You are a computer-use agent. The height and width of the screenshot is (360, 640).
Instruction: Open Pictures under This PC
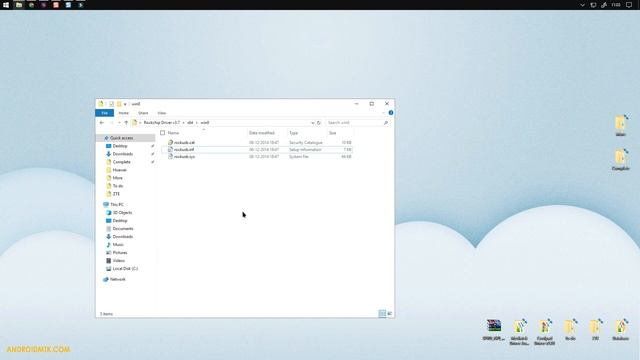click(x=120, y=253)
